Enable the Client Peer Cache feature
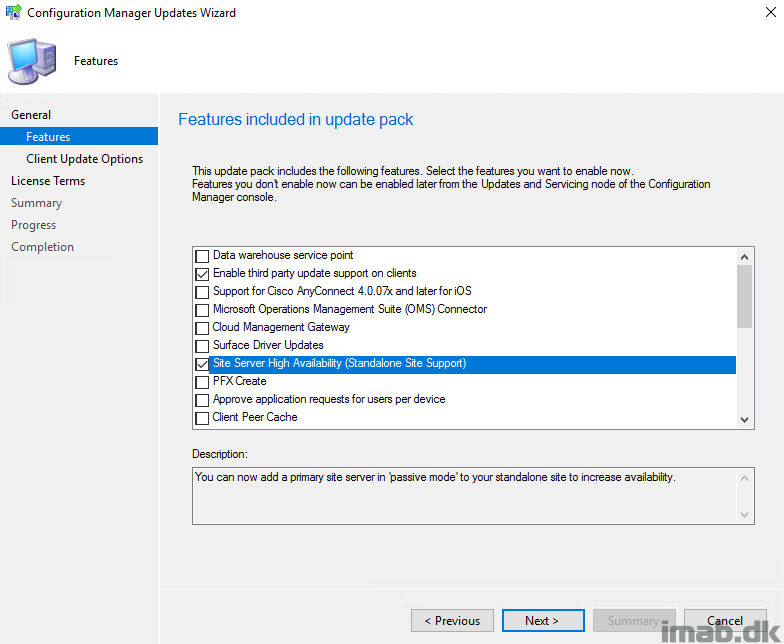The width and height of the screenshot is (784, 644). [x=202, y=418]
